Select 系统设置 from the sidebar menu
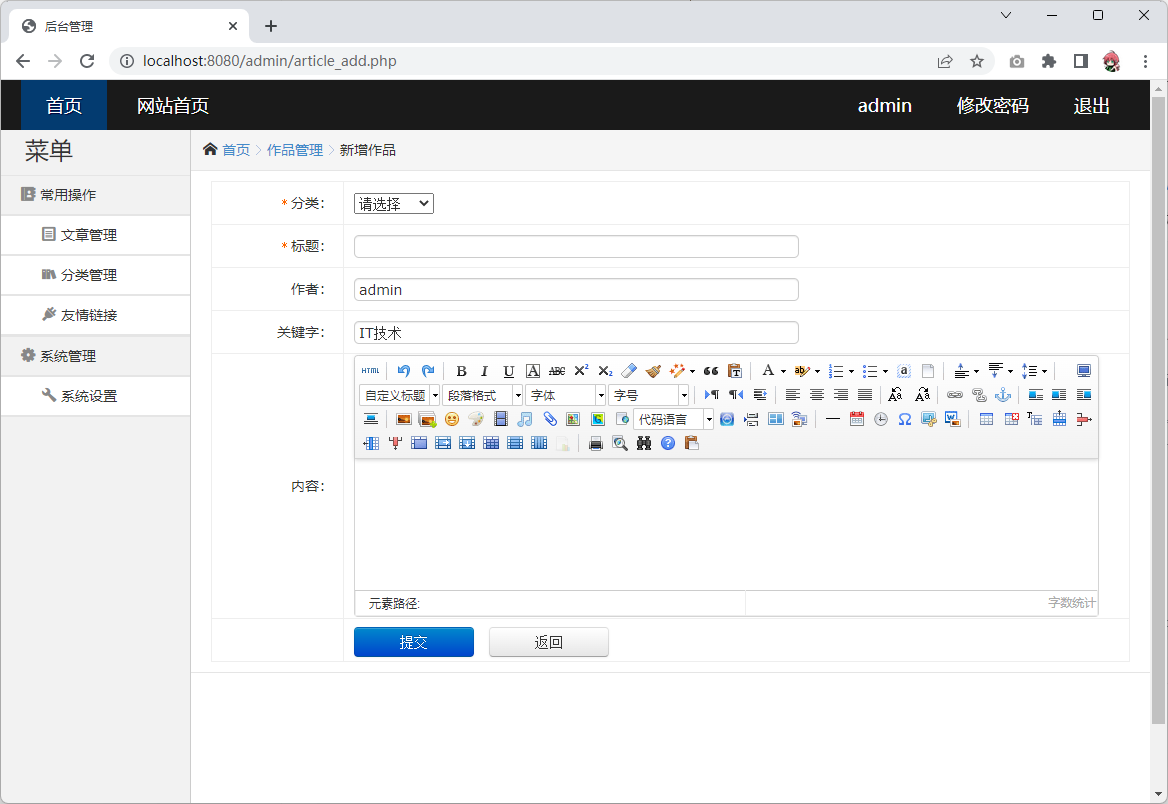This screenshot has height=804, width=1168. (88, 396)
